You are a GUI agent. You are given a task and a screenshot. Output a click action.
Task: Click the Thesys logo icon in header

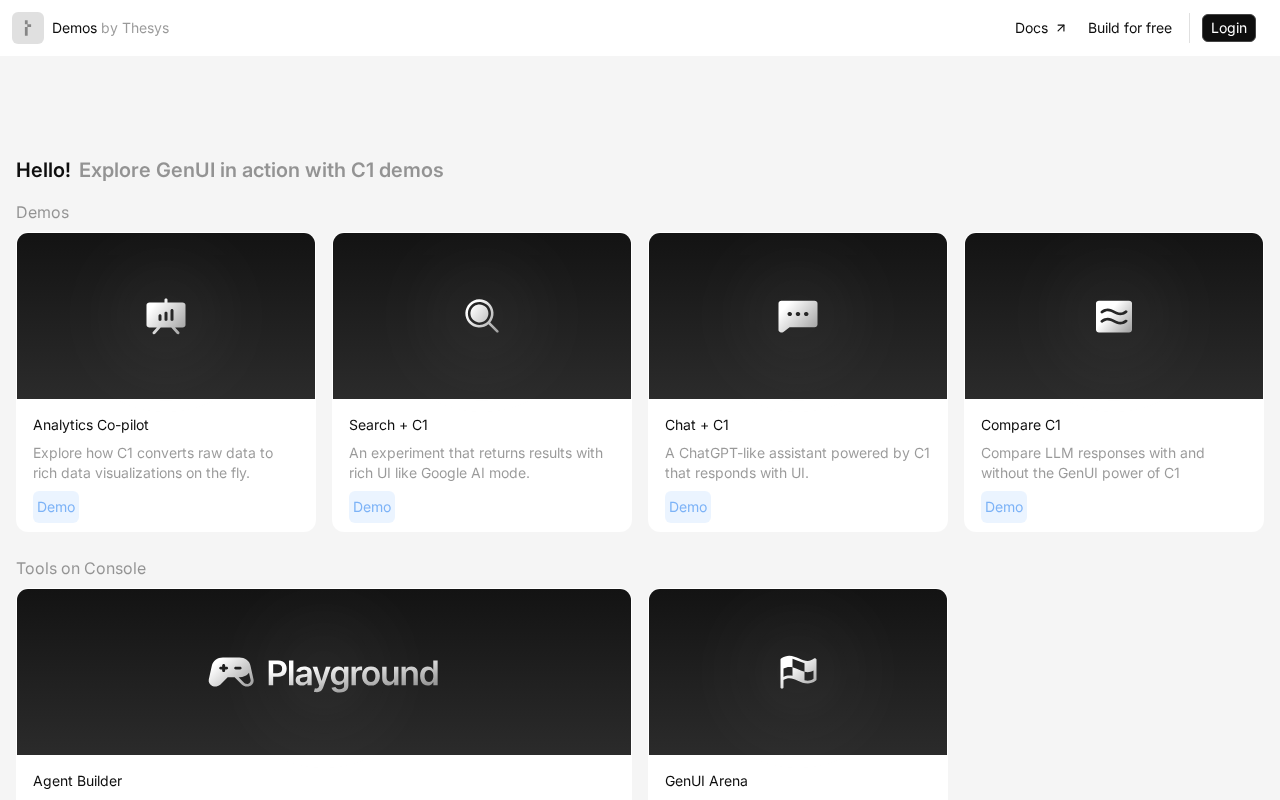point(28,28)
